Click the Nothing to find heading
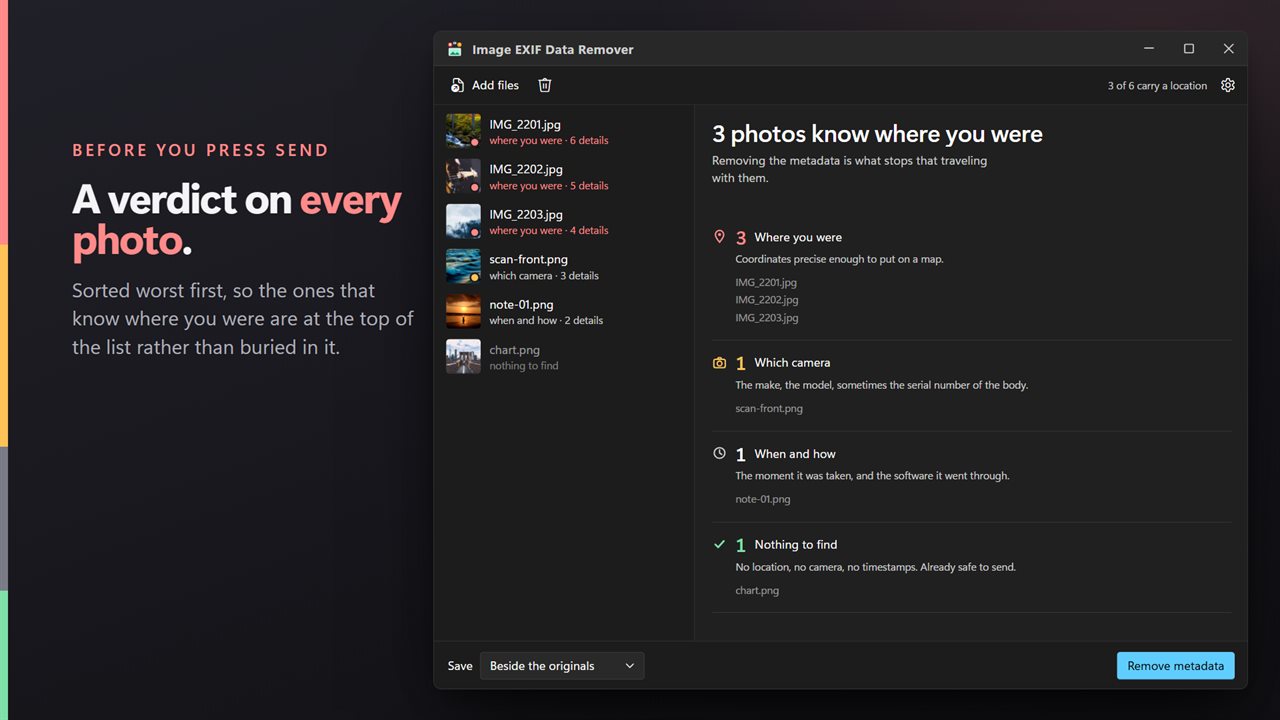This screenshot has height=720, width=1280. 796,545
